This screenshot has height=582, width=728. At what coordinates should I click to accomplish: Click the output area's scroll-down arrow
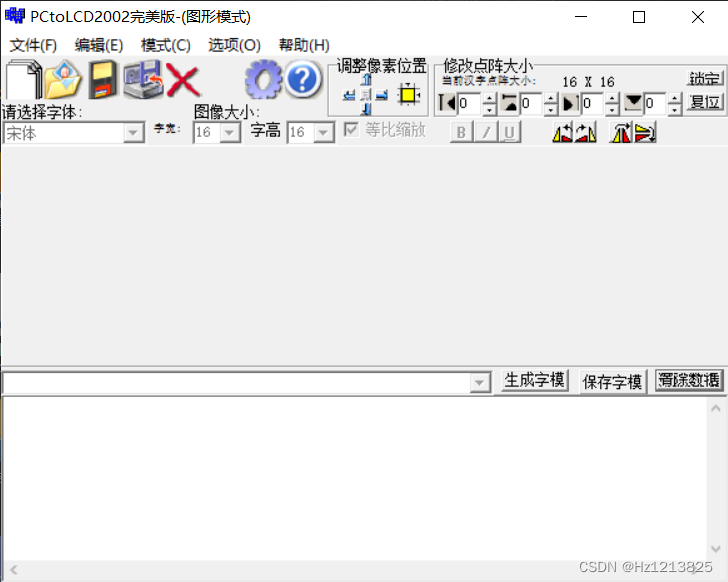pos(715,549)
